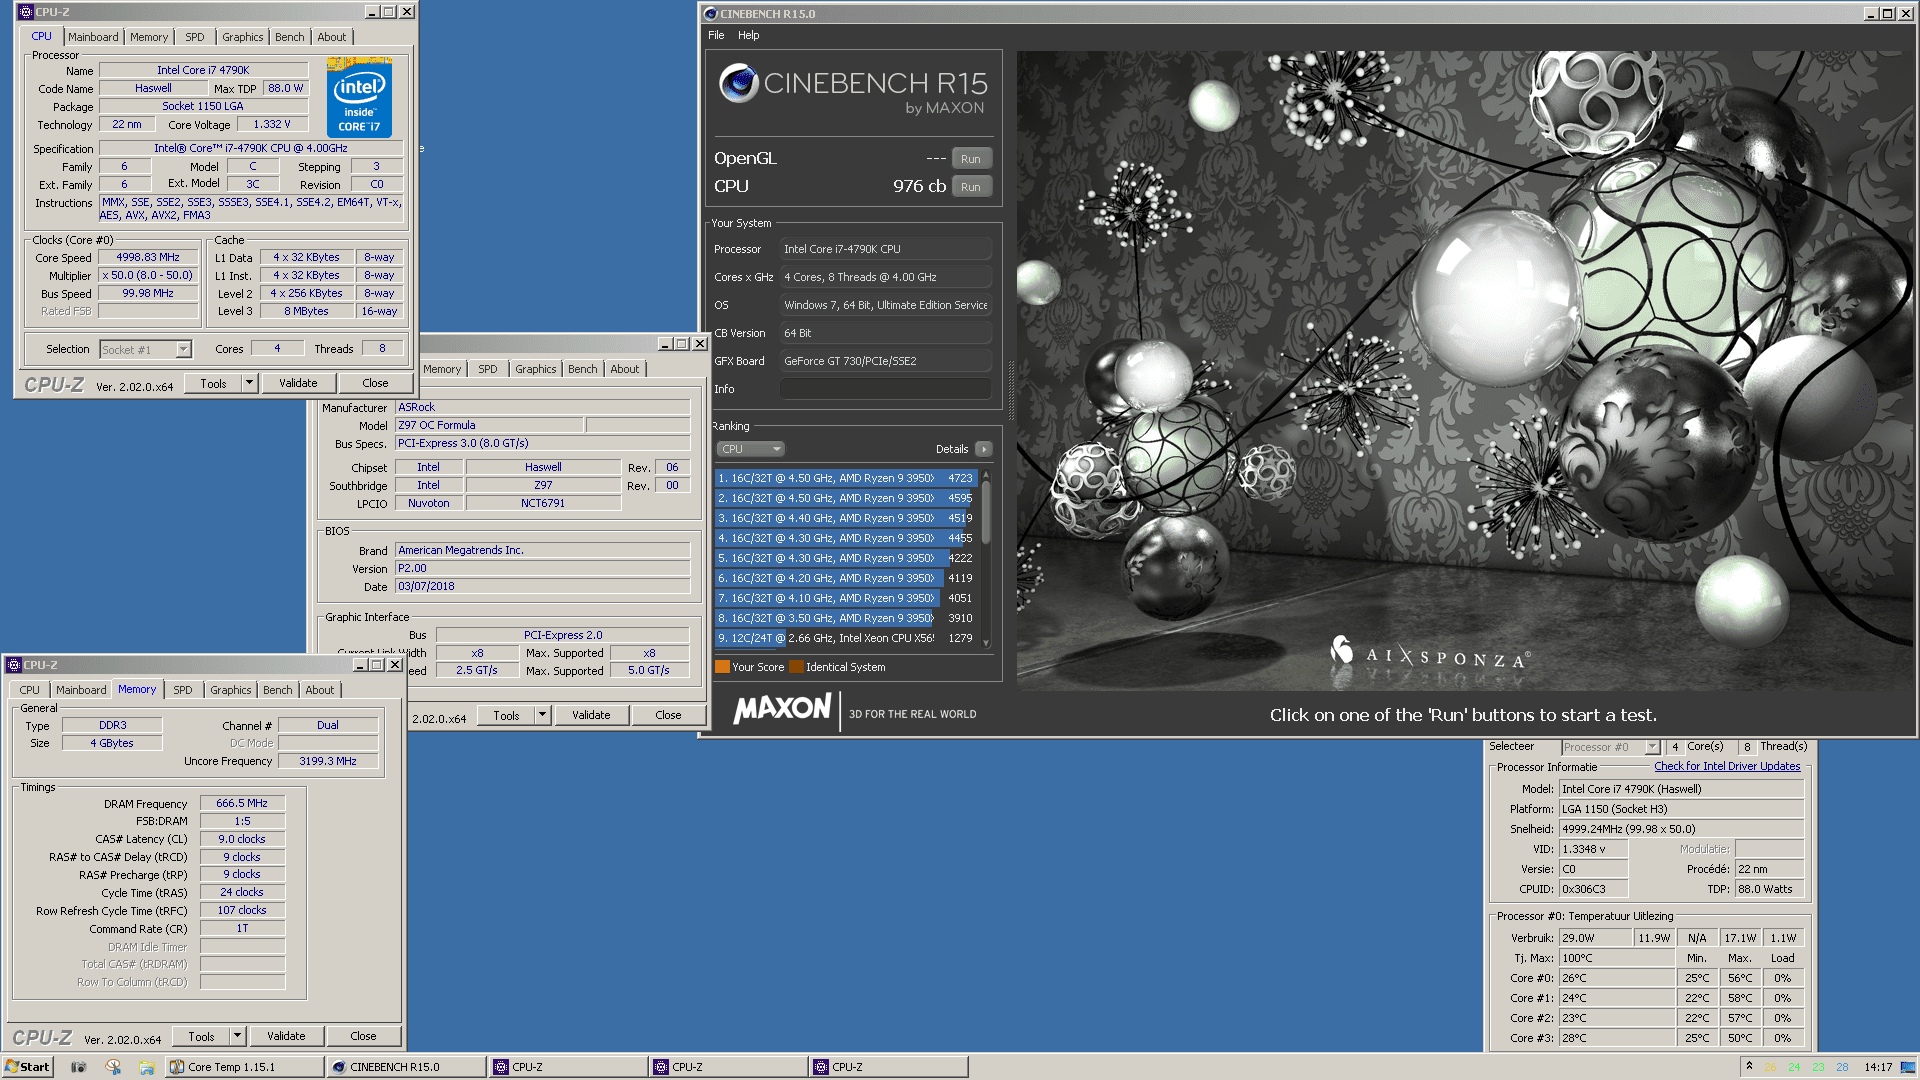
Task: Show hidden tray icons arrow
Action: pyautogui.click(x=1749, y=1066)
